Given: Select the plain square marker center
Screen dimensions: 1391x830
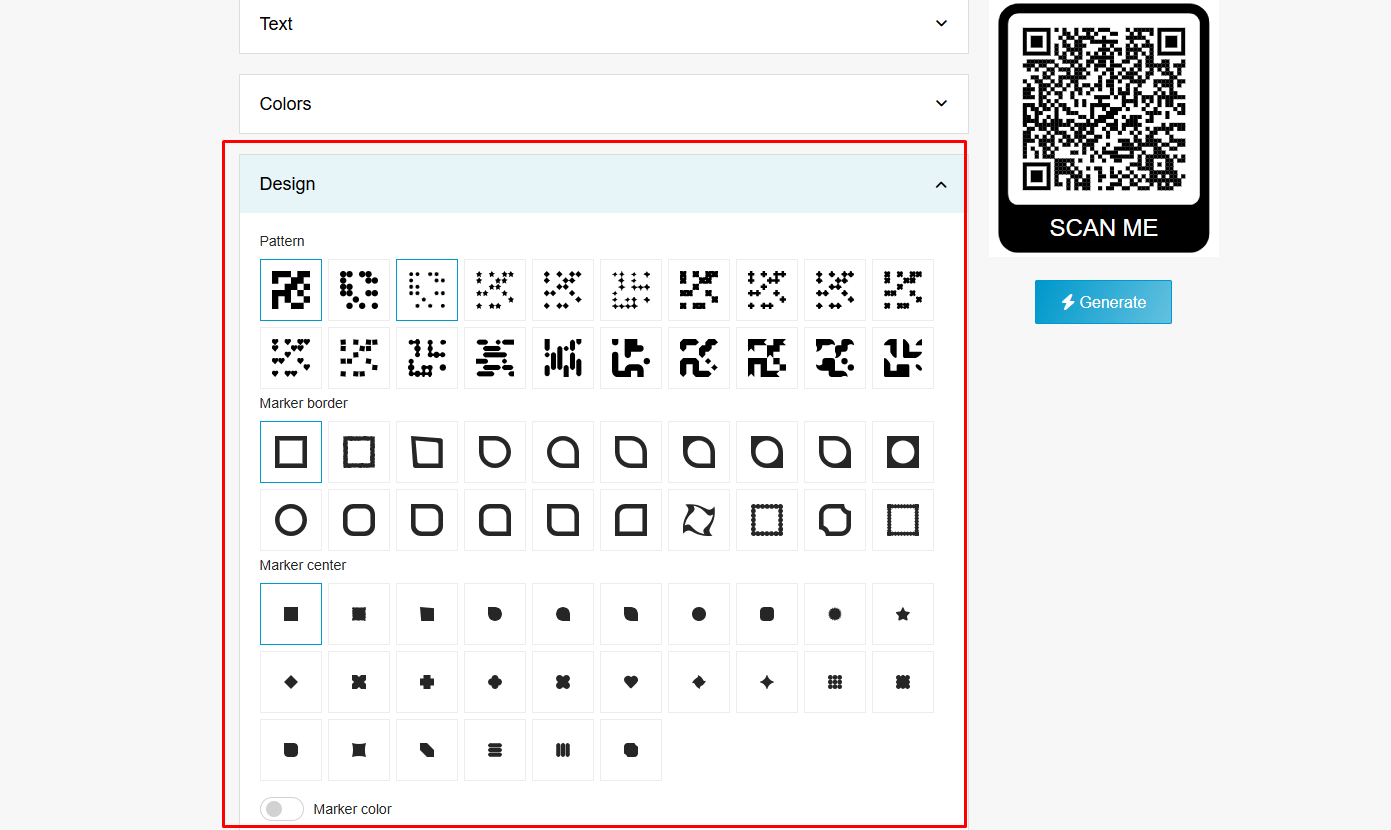Looking at the screenshot, I should (x=291, y=614).
